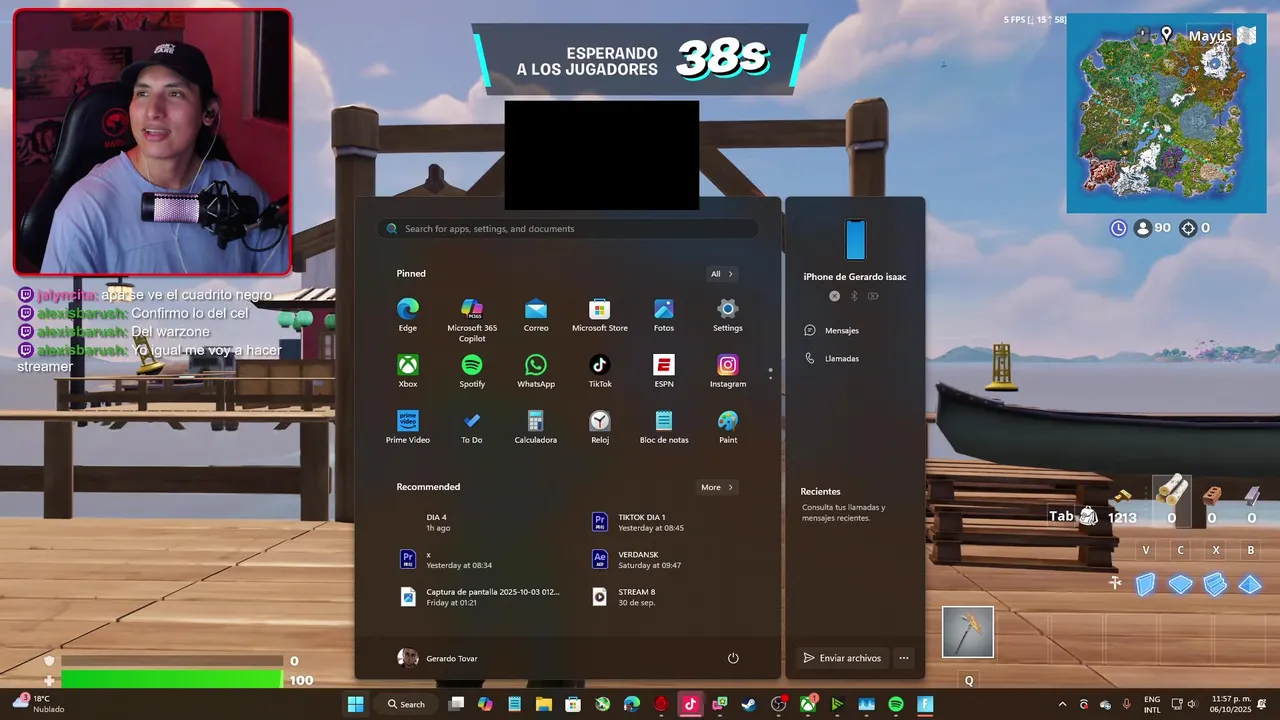Open the taskbar Microsoft Store icon
Viewport: 1280px width, 720px height.
(x=573, y=704)
